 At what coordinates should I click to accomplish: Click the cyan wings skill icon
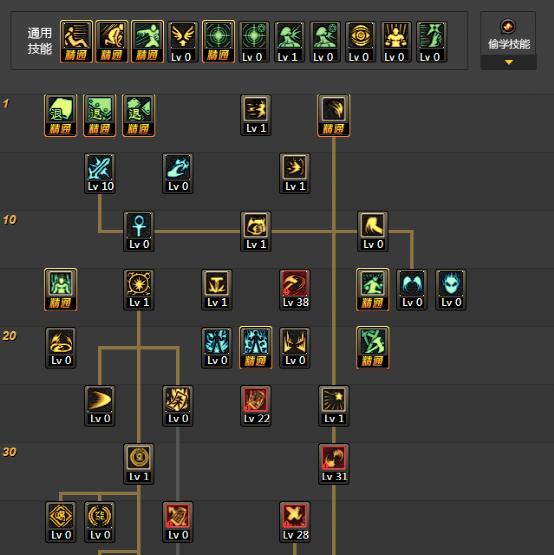point(412,290)
